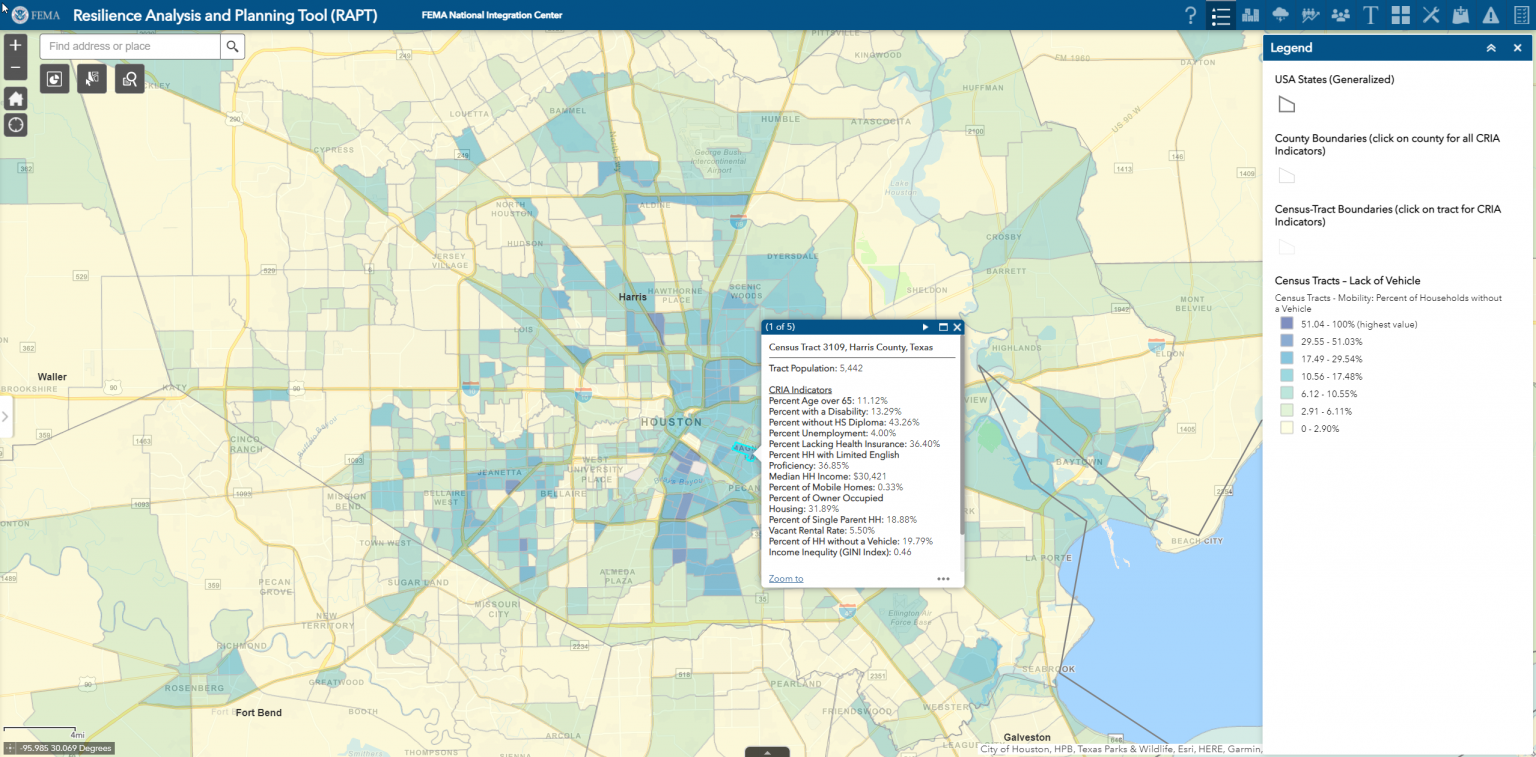Open the Help question mark icon
Image resolution: width=1536 pixels, height=757 pixels.
point(1190,14)
